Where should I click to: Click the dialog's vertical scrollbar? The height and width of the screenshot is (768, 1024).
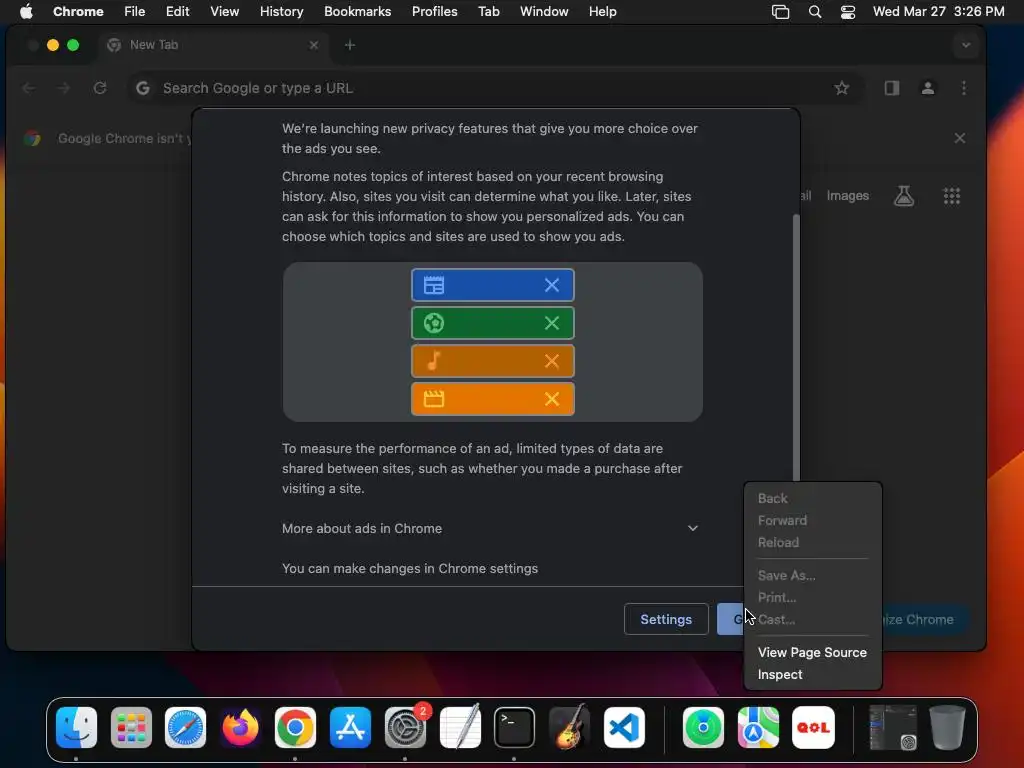795,346
